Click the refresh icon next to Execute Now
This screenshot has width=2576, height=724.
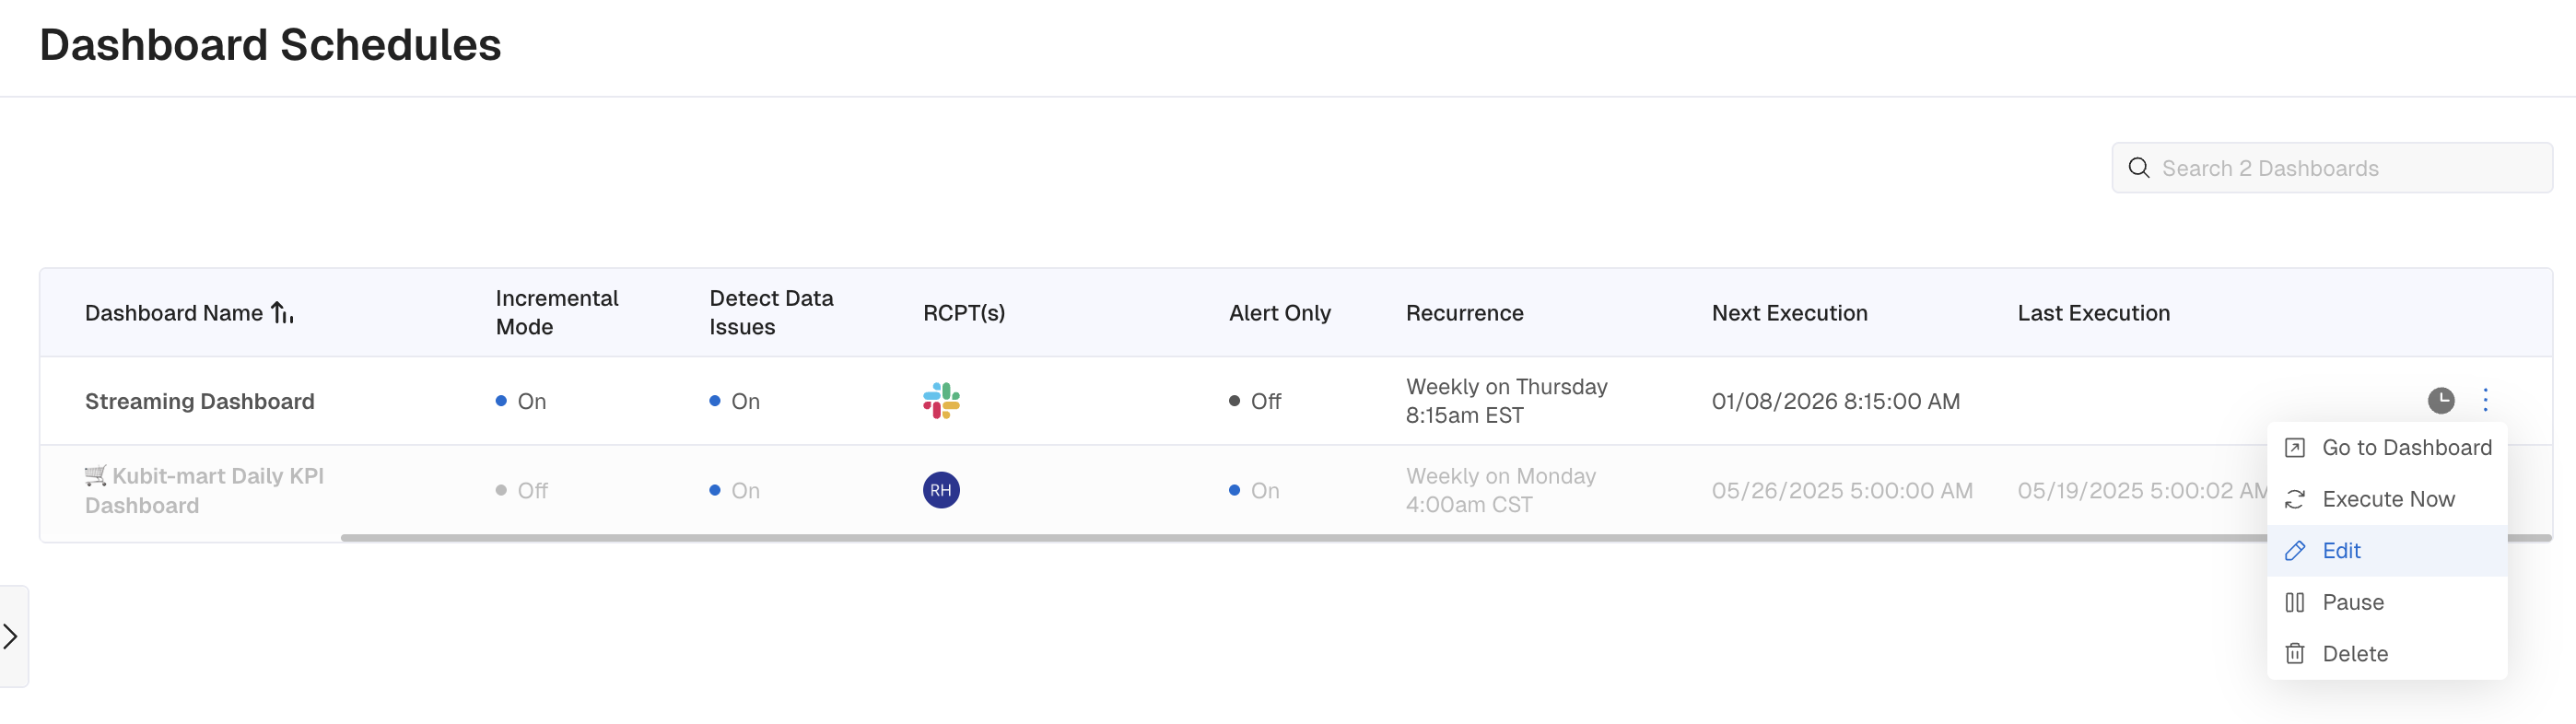(2295, 499)
